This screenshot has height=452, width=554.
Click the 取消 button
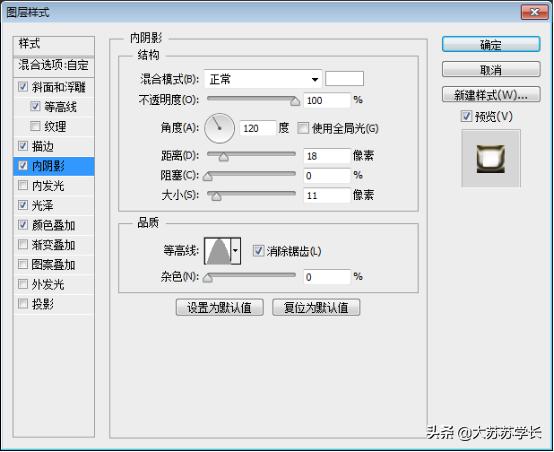(x=491, y=70)
